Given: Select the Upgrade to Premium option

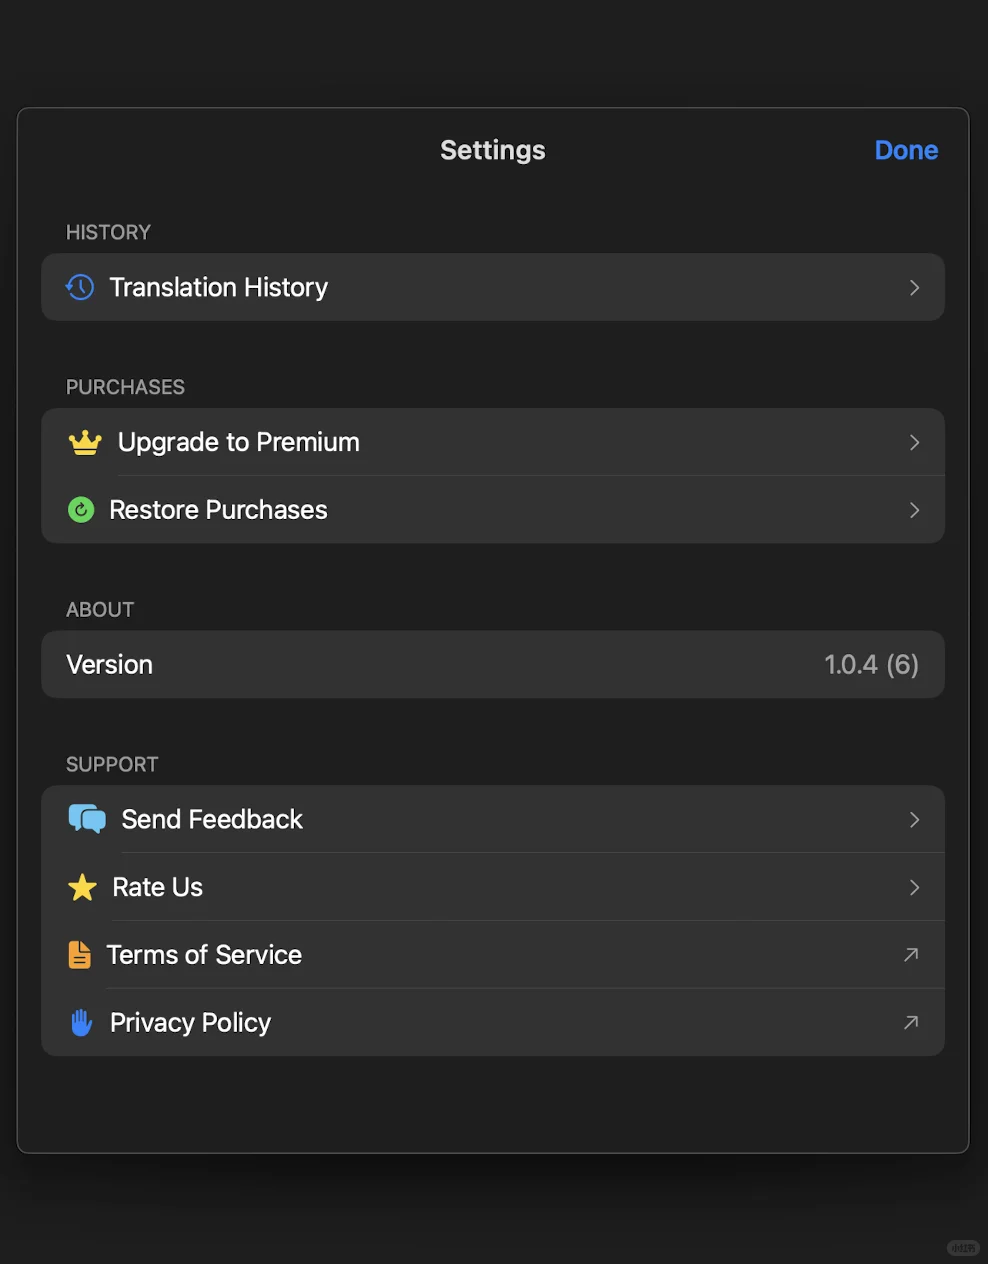Looking at the screenshot, I should coord(239,442).
